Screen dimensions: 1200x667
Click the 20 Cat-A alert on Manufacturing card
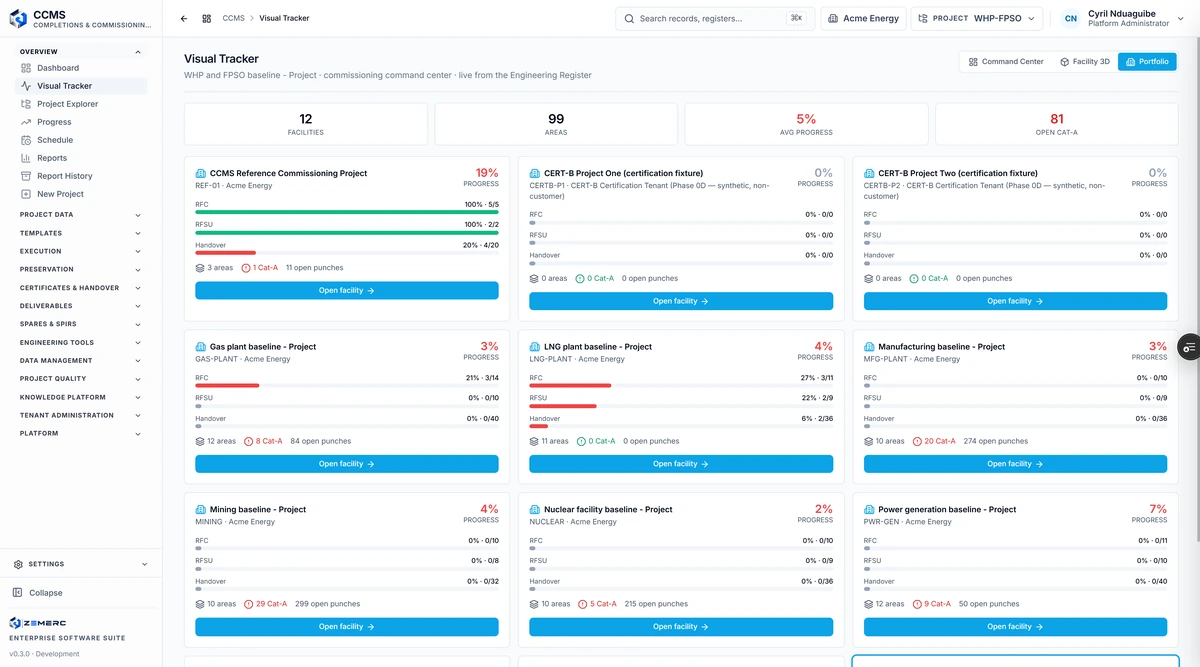tap(934, 441)
